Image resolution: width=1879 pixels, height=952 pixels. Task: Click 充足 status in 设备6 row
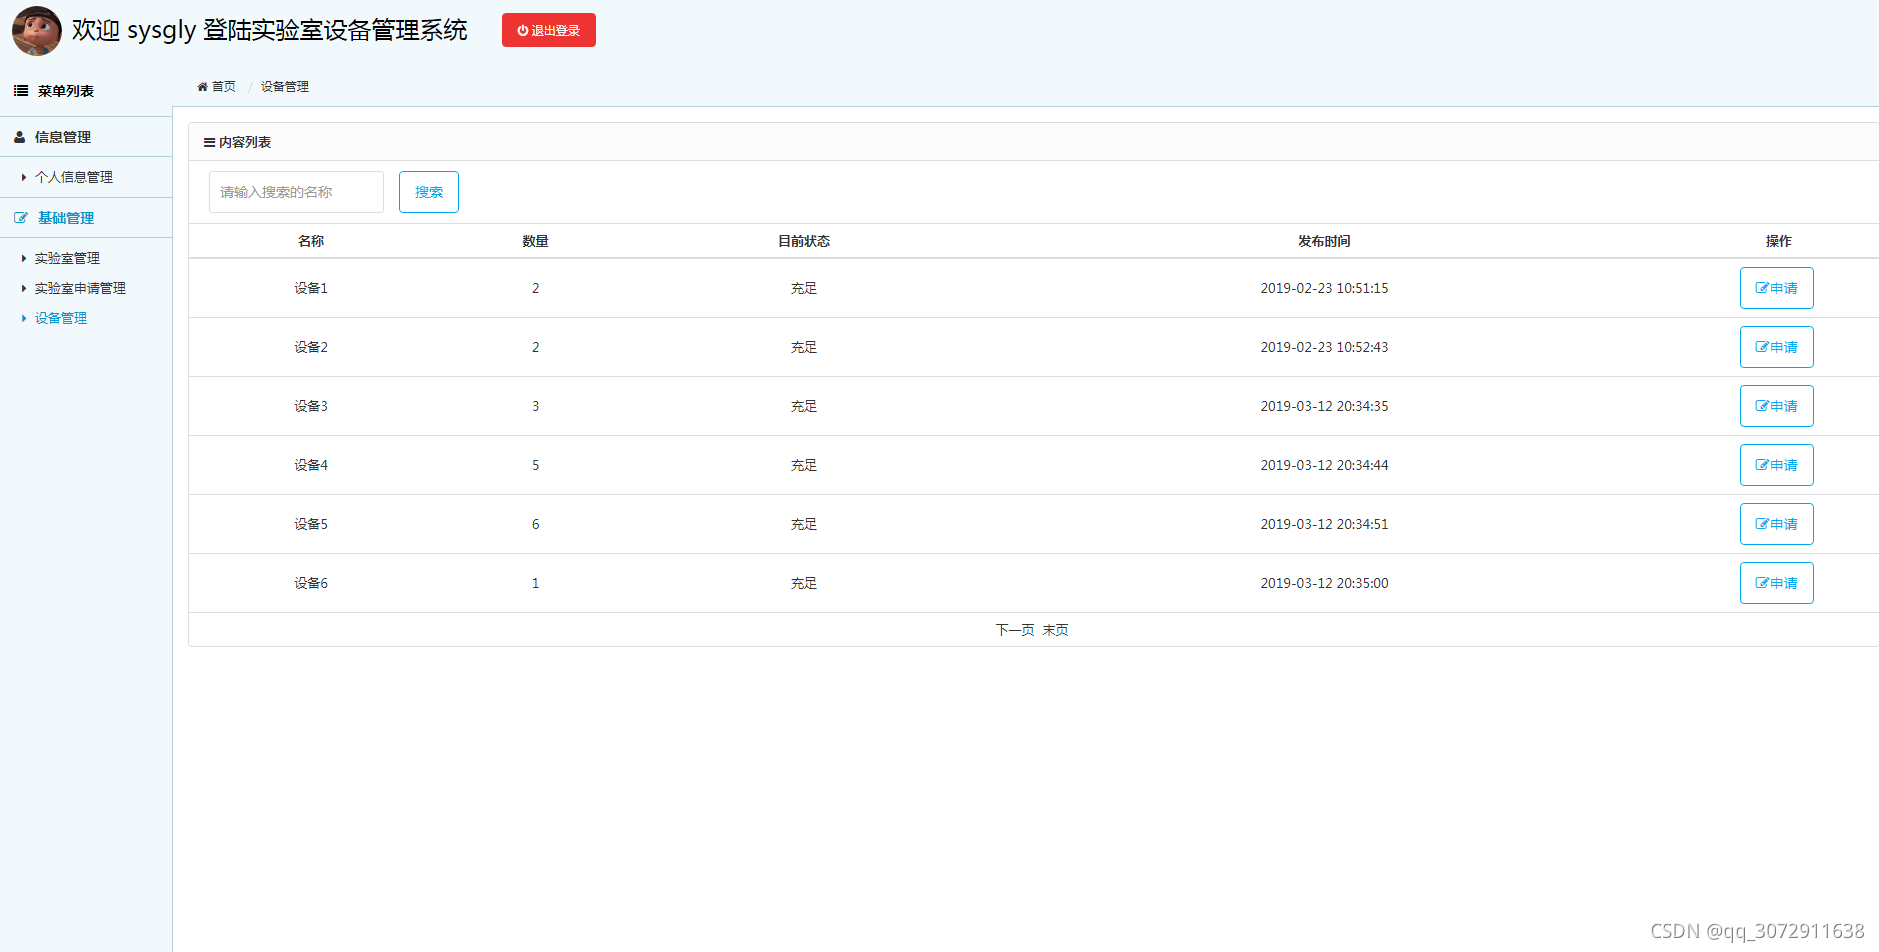coord(804,583)
